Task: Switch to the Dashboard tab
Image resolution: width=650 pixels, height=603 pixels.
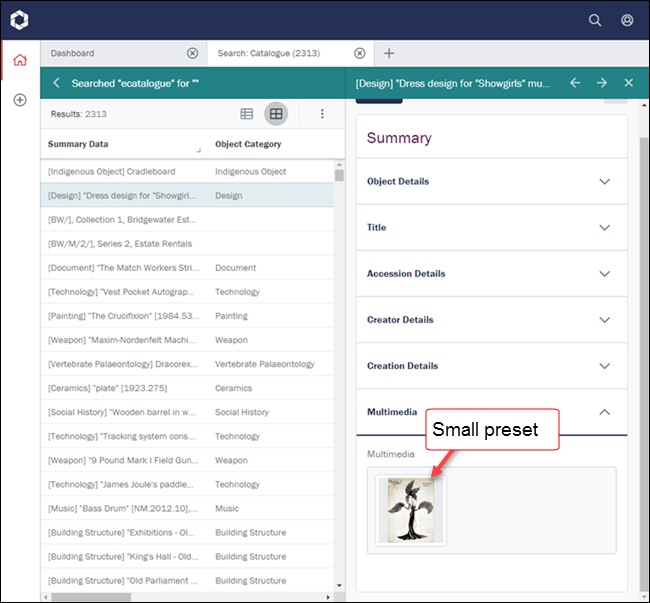Action: click(110, 53)
